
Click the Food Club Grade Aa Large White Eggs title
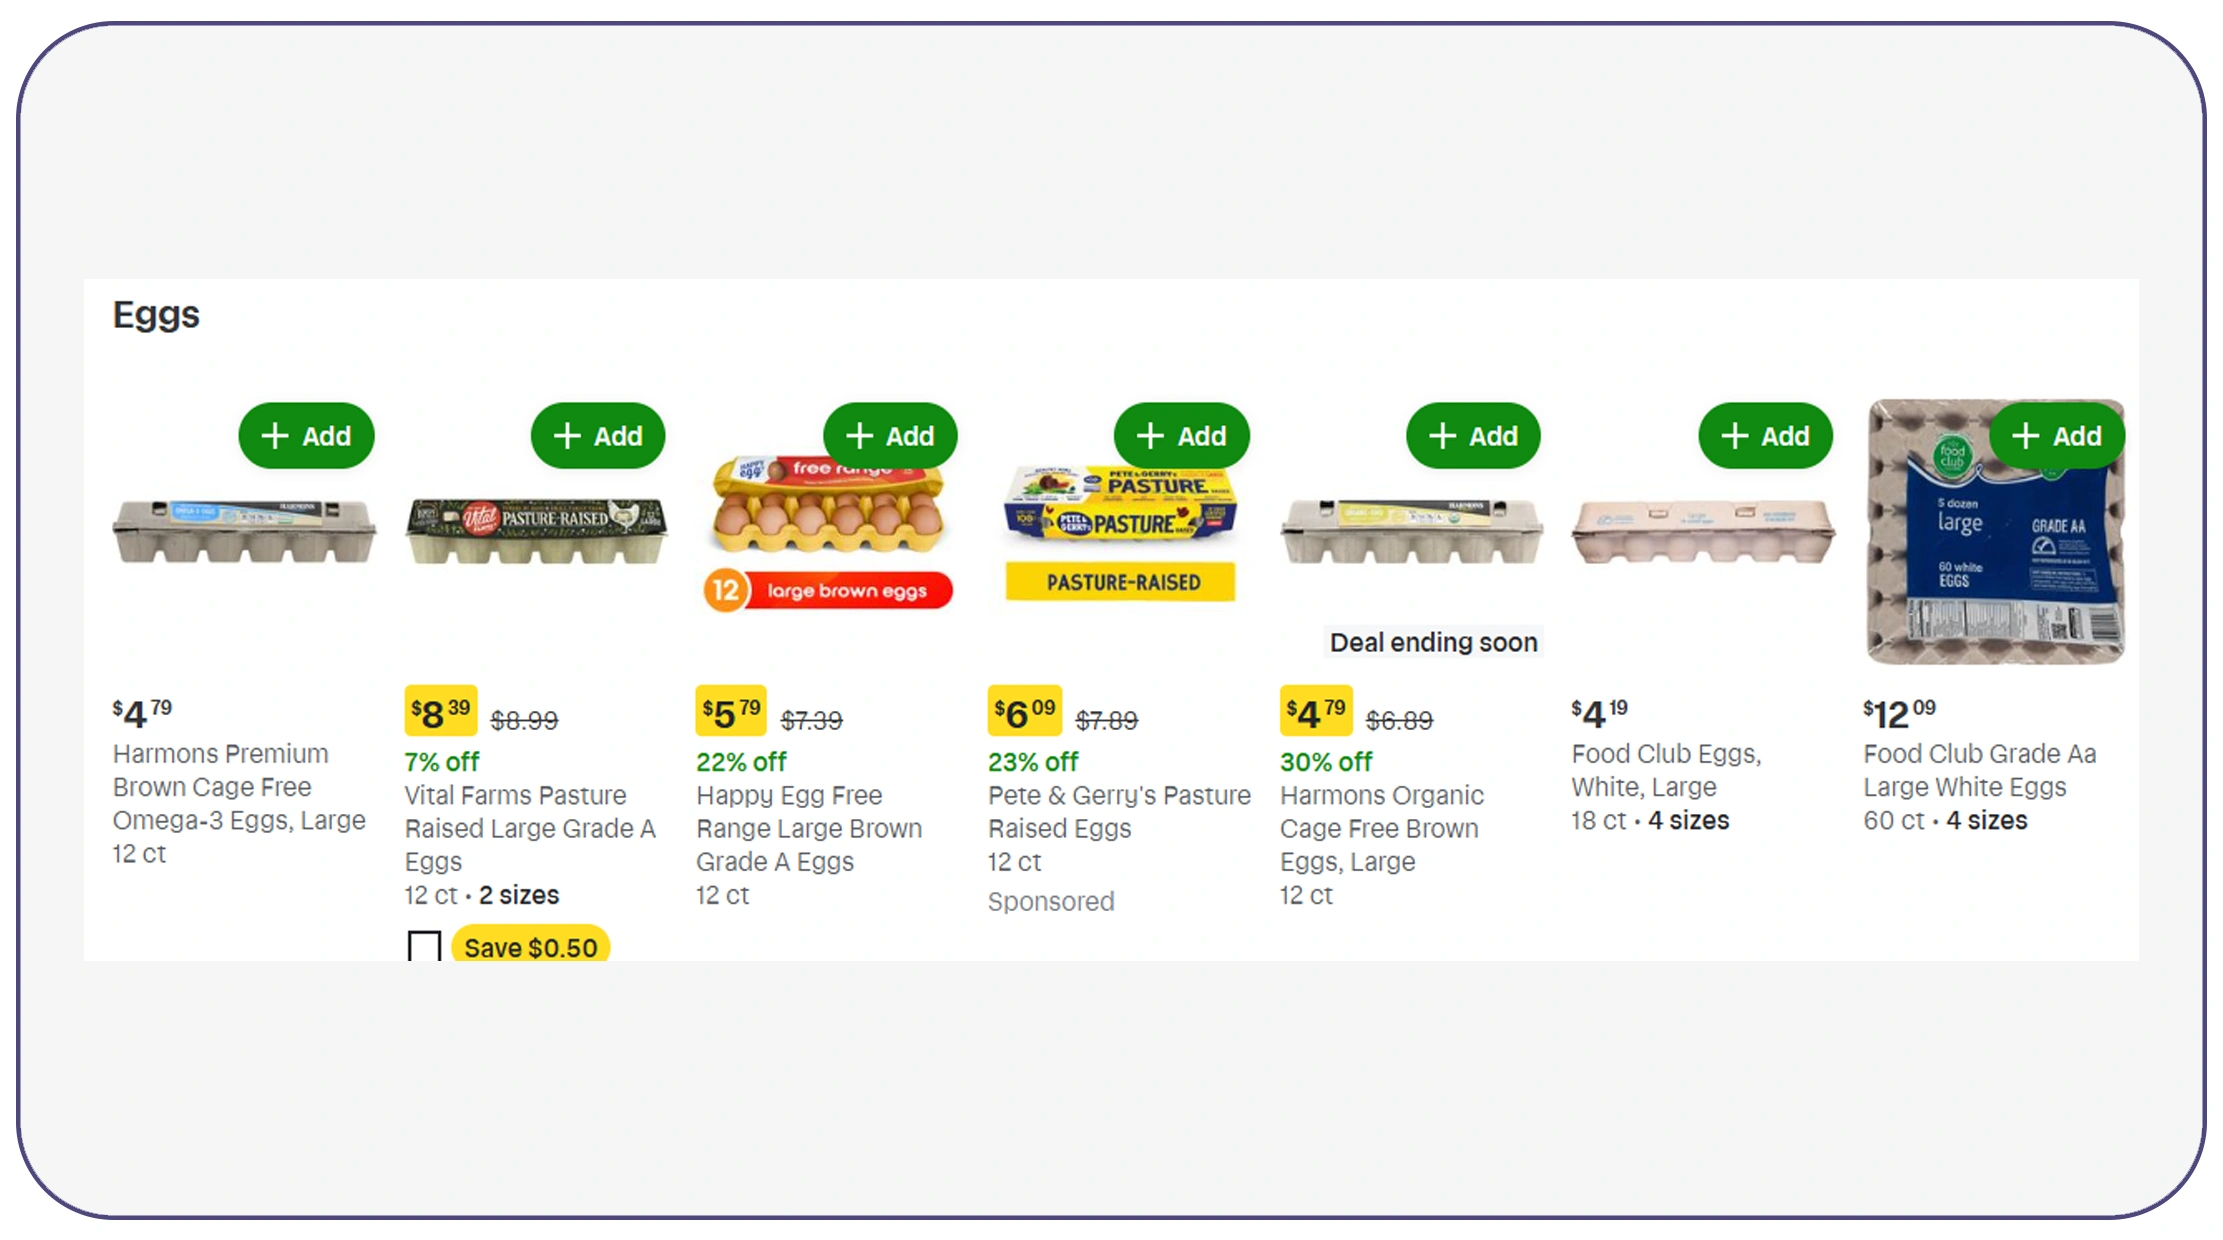(1979, 770)
